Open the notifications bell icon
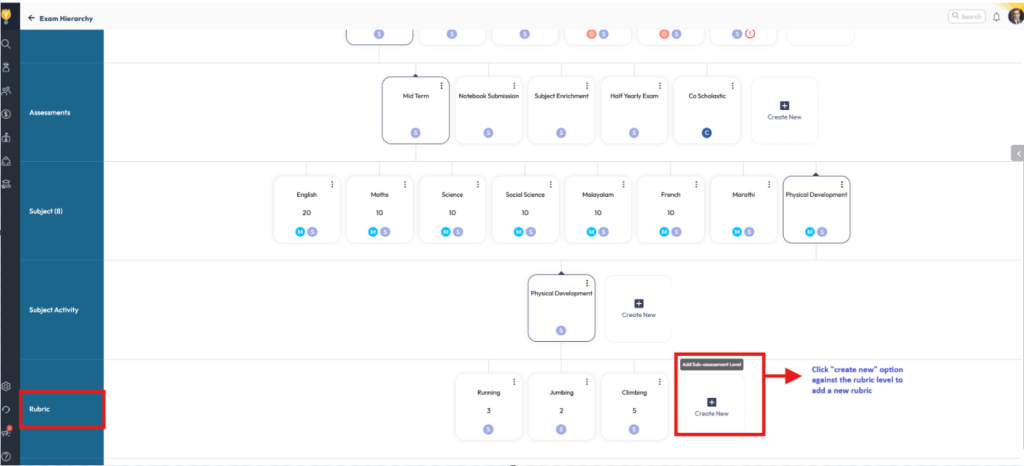This screenshot has width=1024, height=466. 996,17
